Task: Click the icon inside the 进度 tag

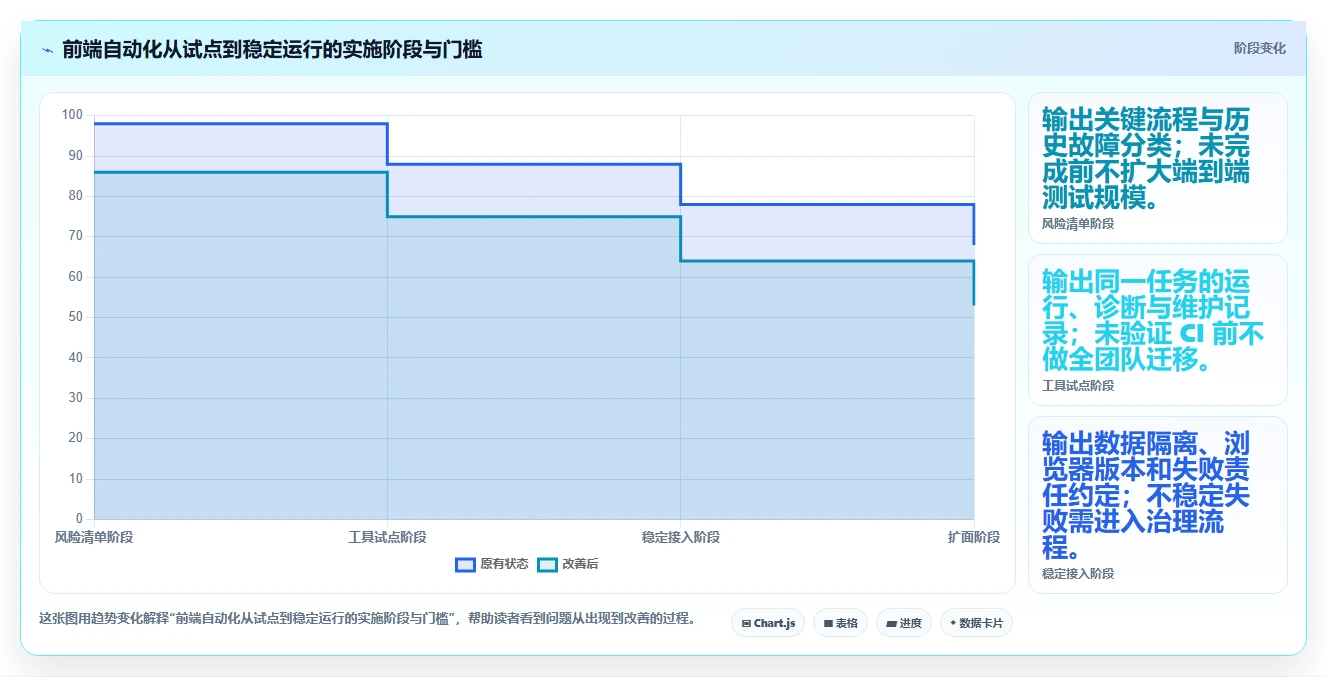Action: pos(892,623)
